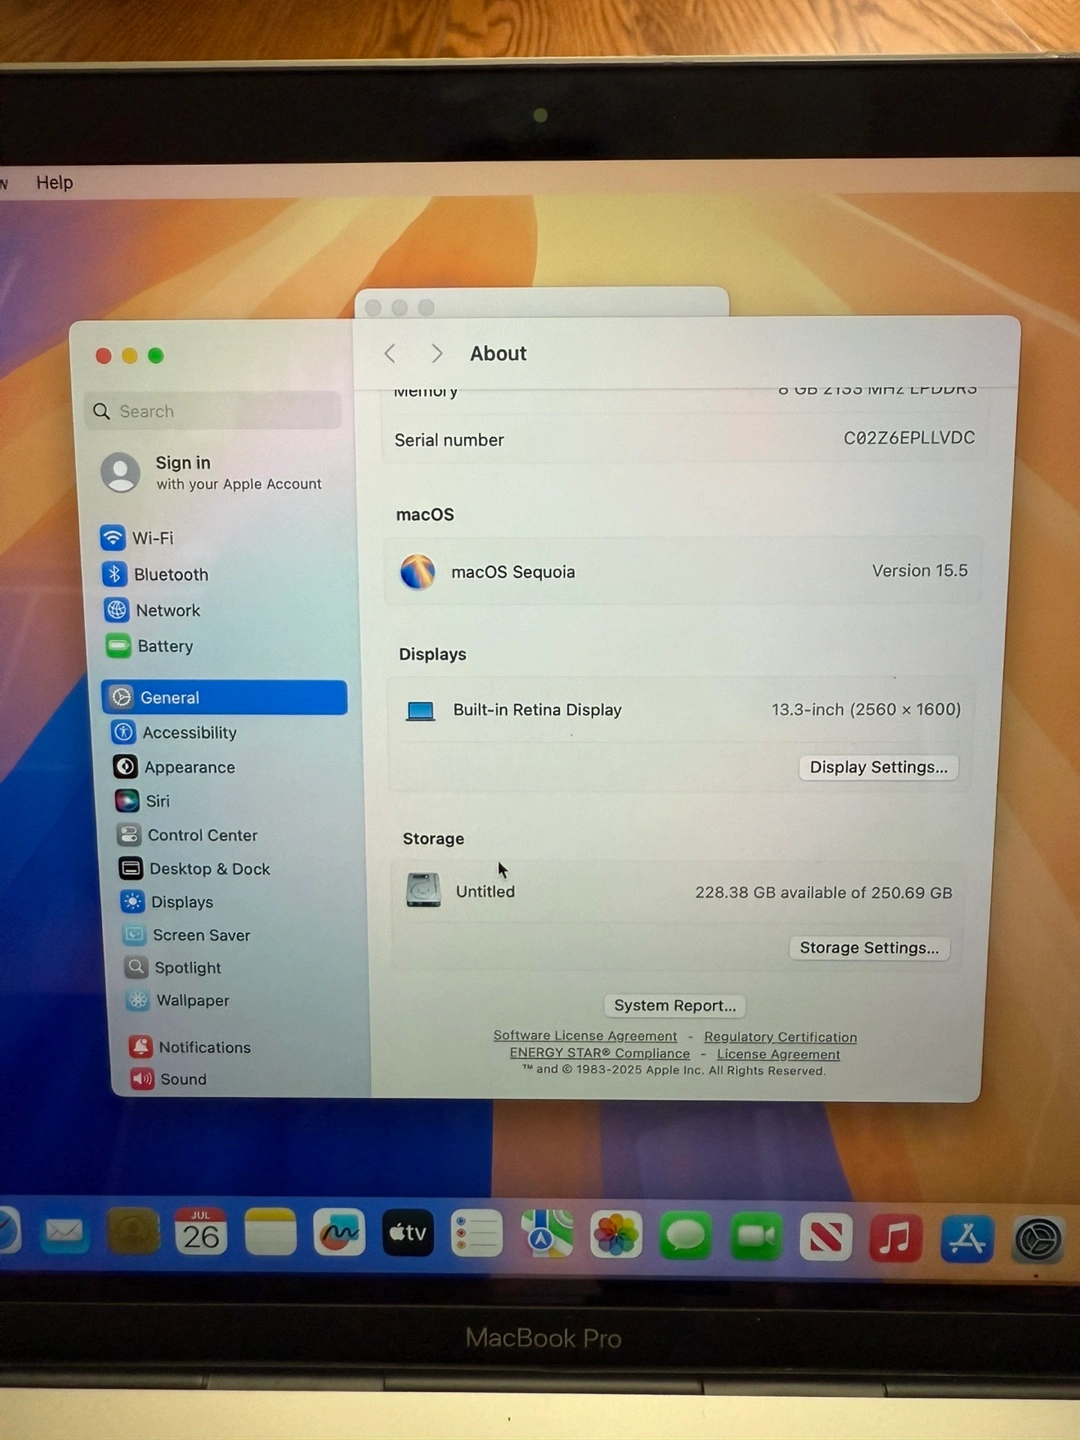Screen dimensions: 1080x1440
Task: Click the Built-in Retina Display laptop icon
Action: point(421,711)
